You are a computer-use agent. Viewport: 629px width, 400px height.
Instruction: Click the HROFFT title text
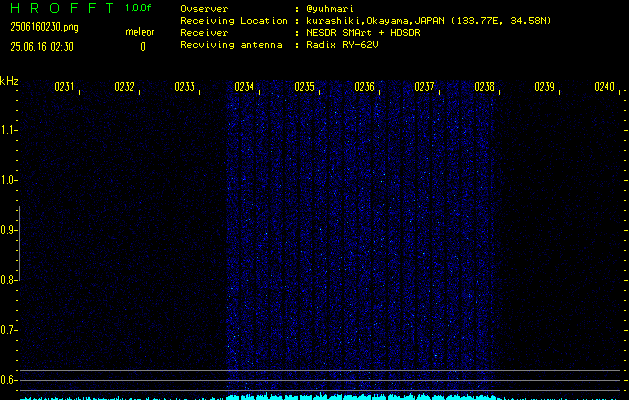tap(62, 8)
